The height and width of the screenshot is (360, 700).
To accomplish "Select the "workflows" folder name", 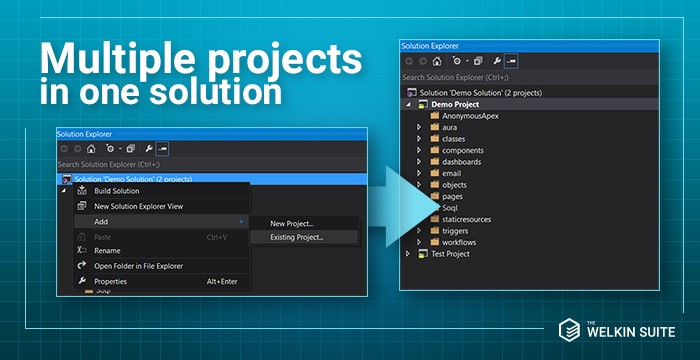I will pos(459,243).
